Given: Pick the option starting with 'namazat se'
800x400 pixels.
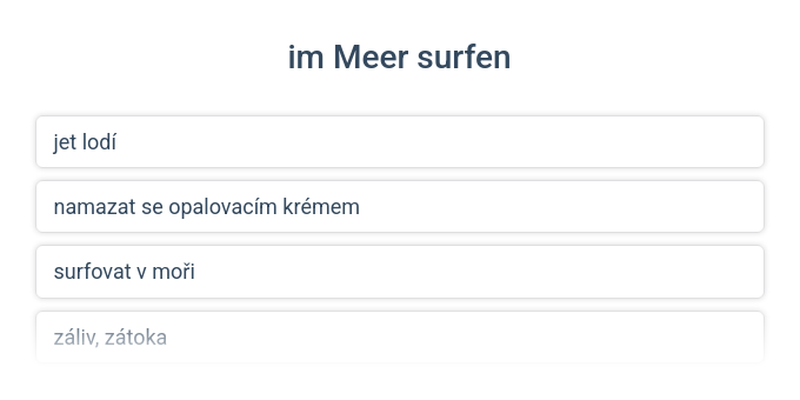Looking at the screenshot, I should [x=400, y=207].
